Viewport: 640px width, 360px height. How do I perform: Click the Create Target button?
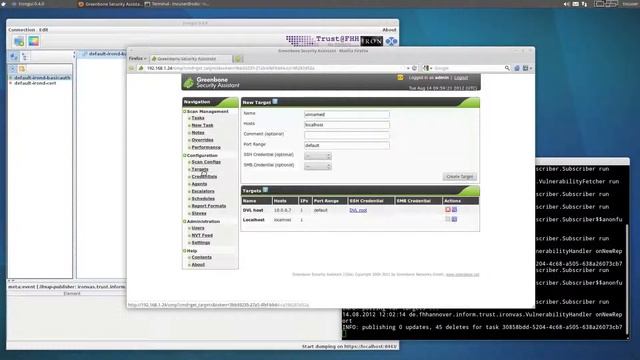click(460, 176)
